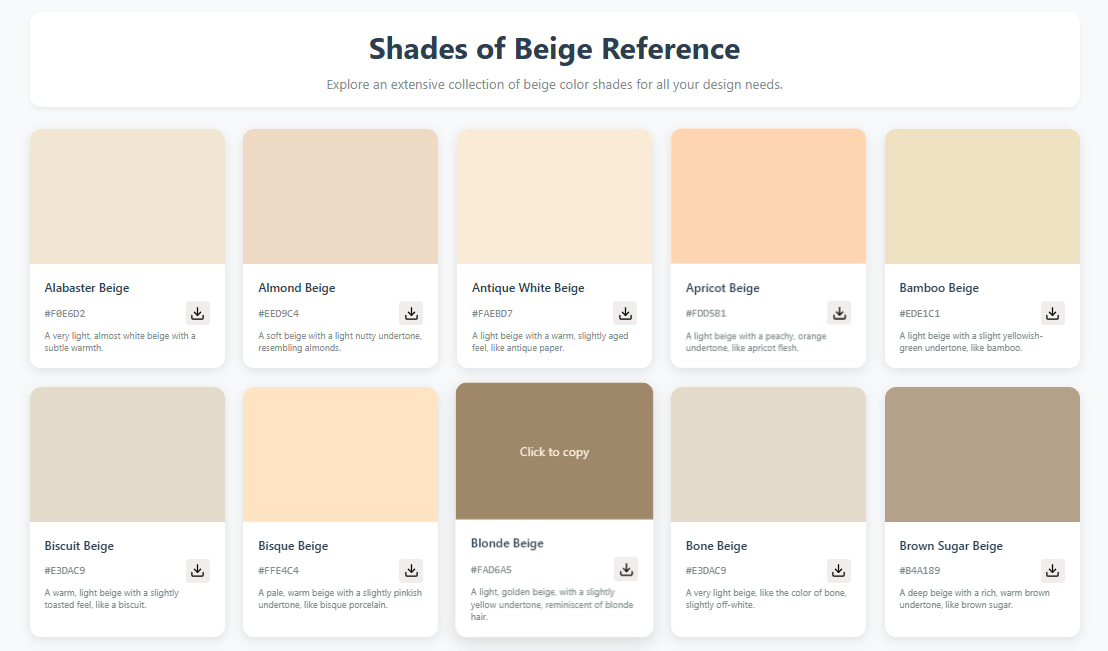The height and width of the screenshot is (651, 1108).
Task: Select the Bisque Beige card title
Action: [293, 545]
